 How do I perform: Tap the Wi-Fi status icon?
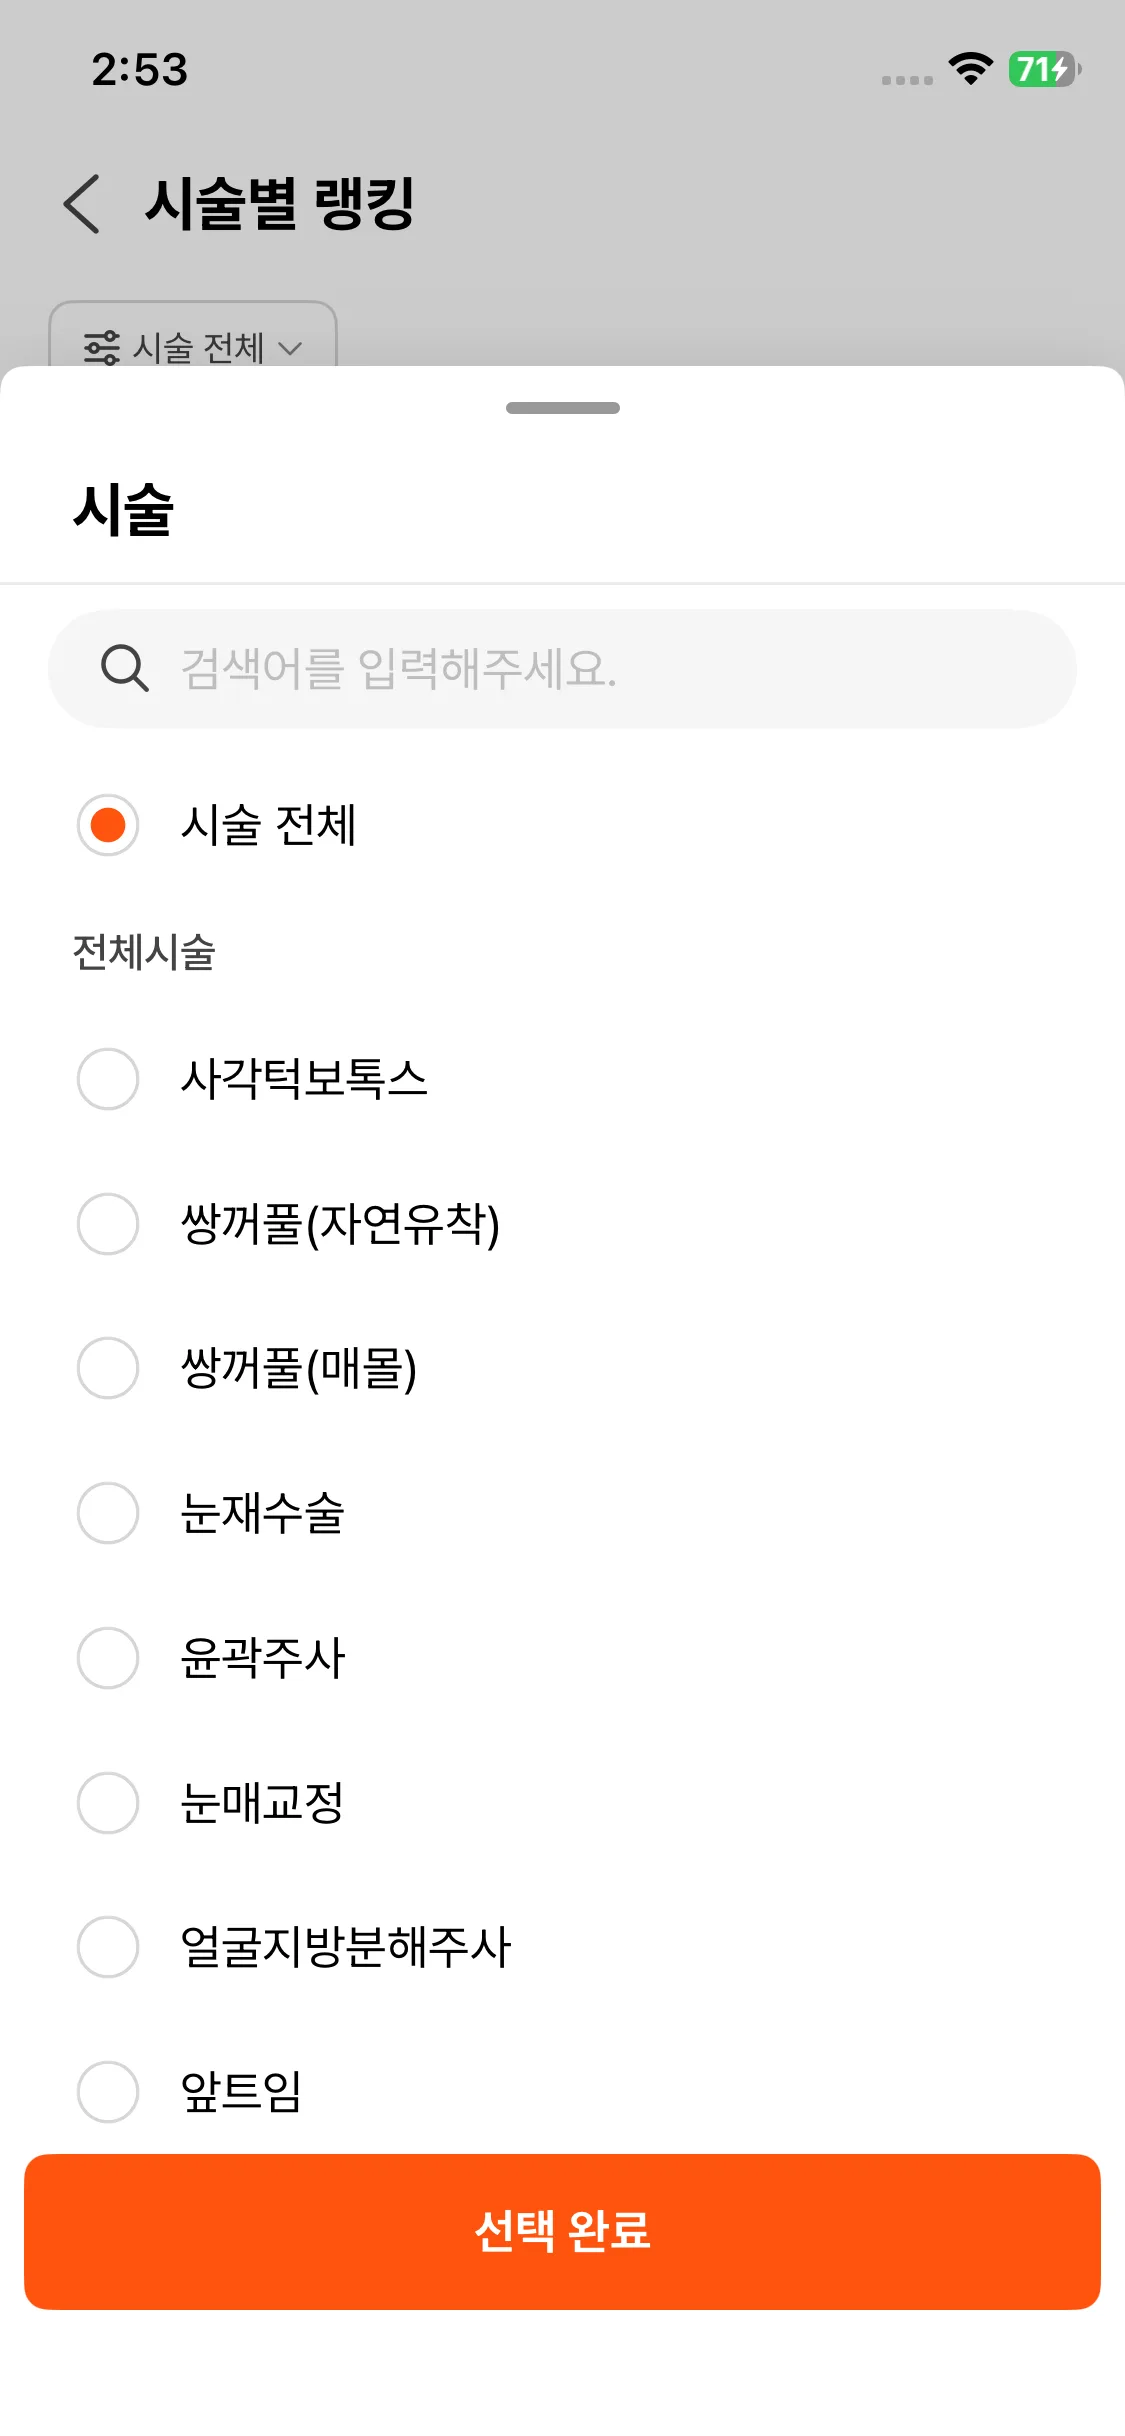pyautogui.click(x=969, y=69)
